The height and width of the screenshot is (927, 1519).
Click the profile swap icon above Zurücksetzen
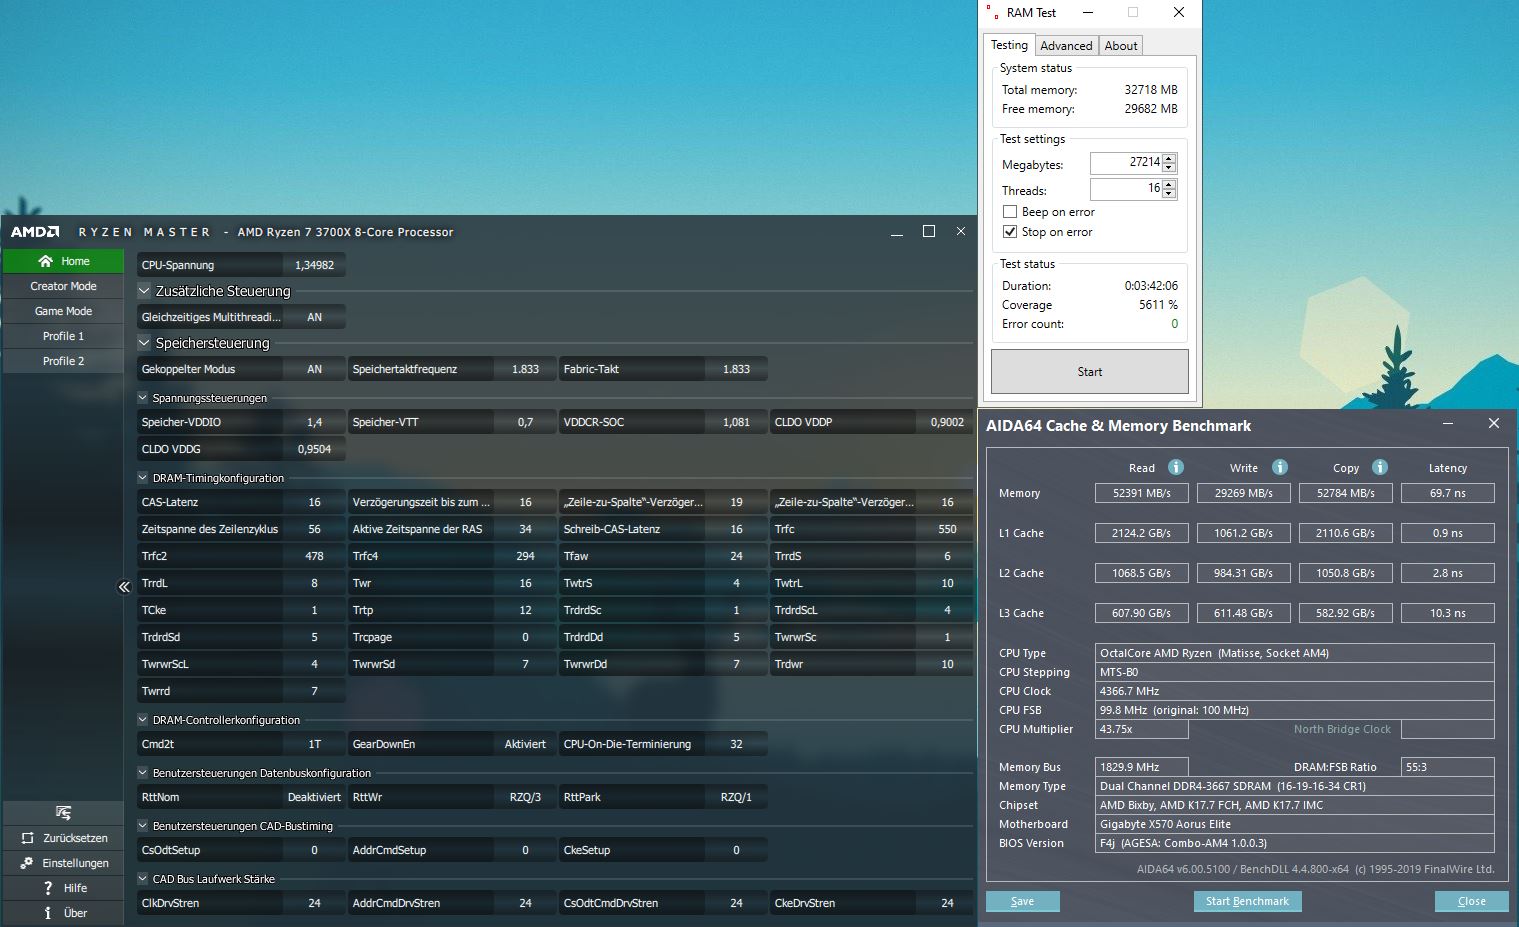tap(63, 813)
